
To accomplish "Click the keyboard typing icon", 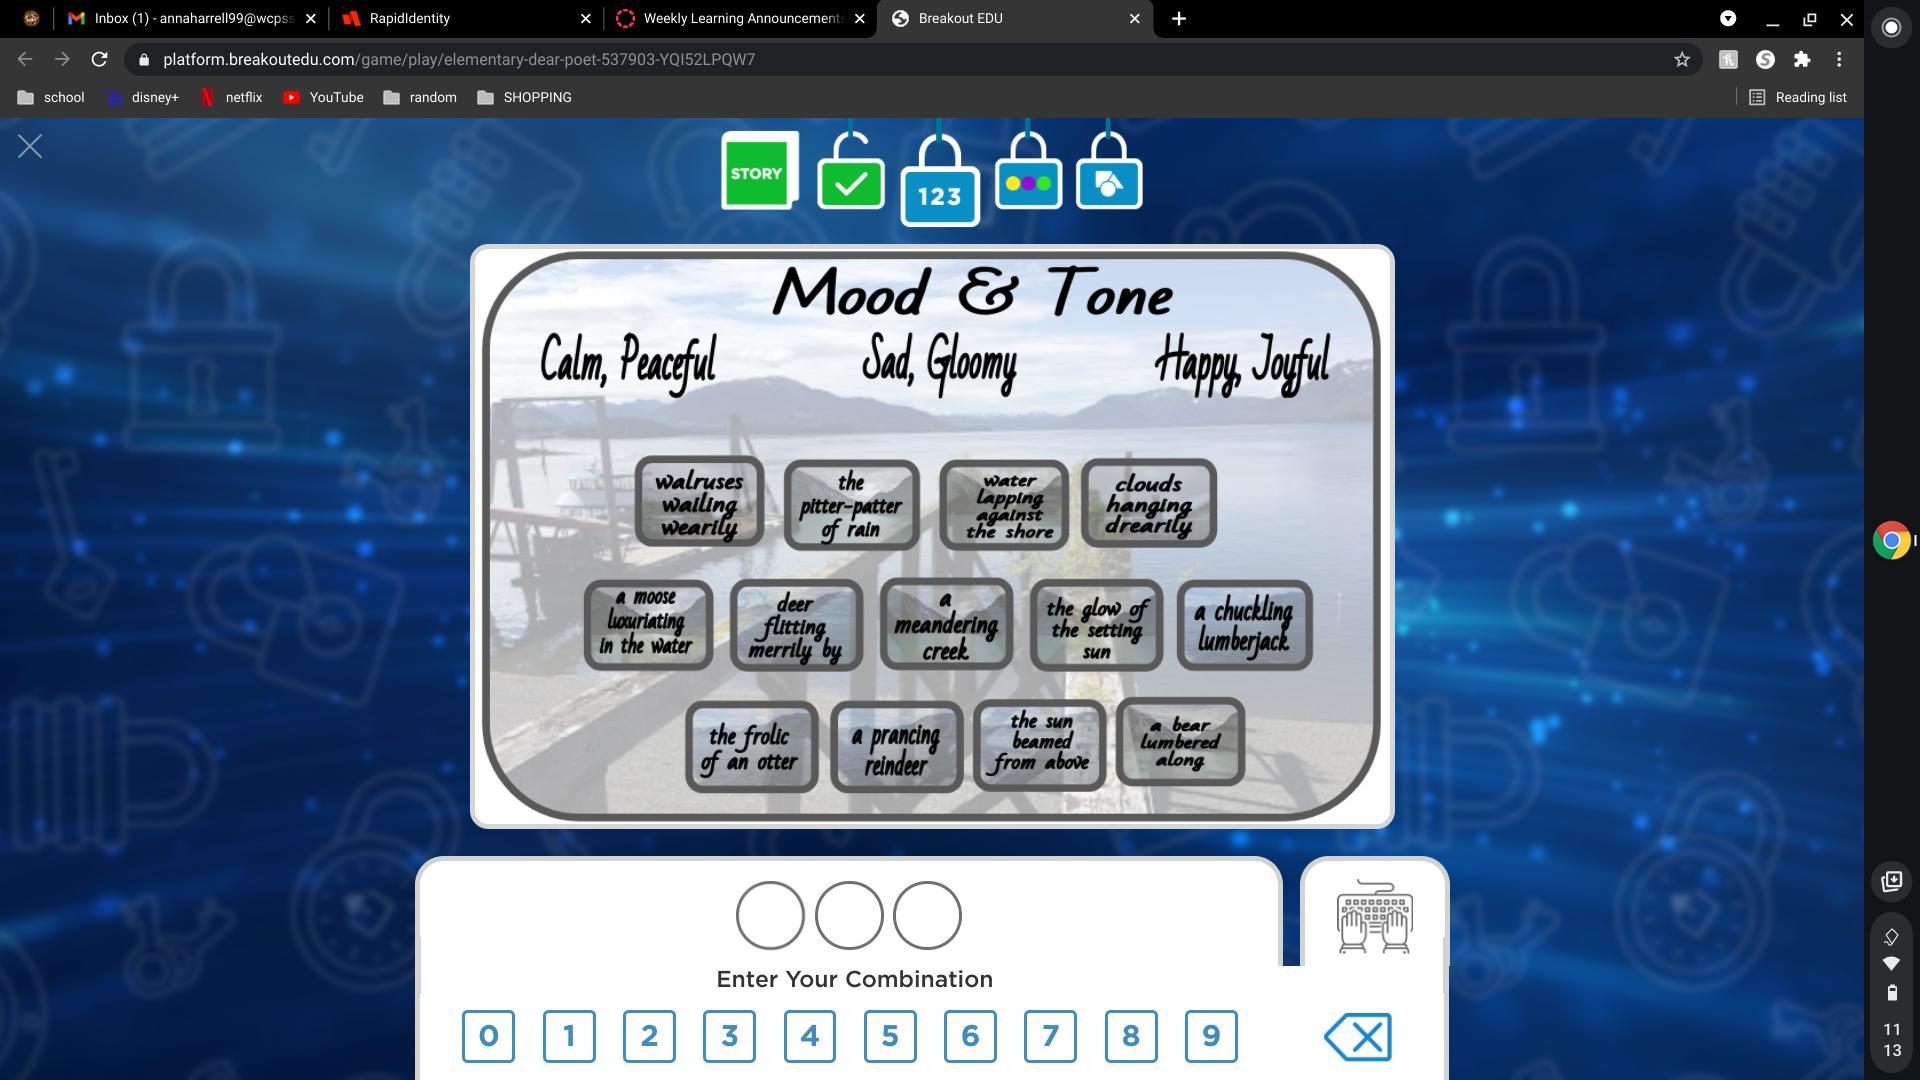I will point(1374,915).
